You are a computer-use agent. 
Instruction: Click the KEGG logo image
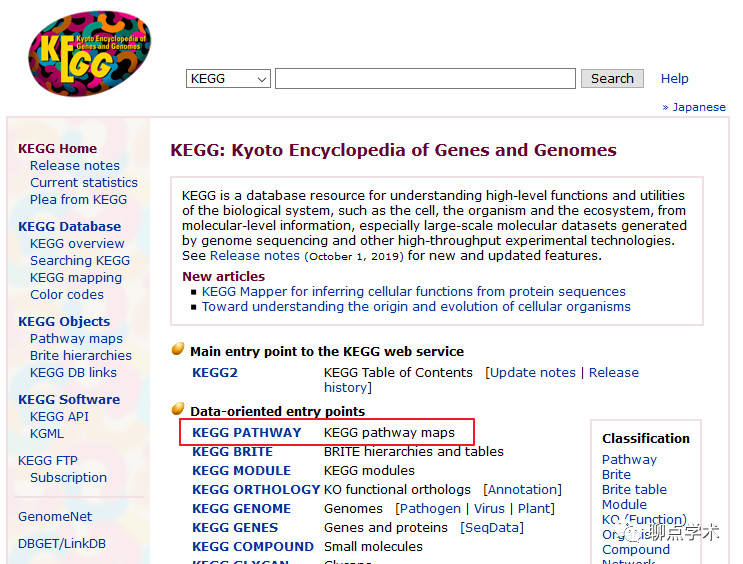[90, 54]
